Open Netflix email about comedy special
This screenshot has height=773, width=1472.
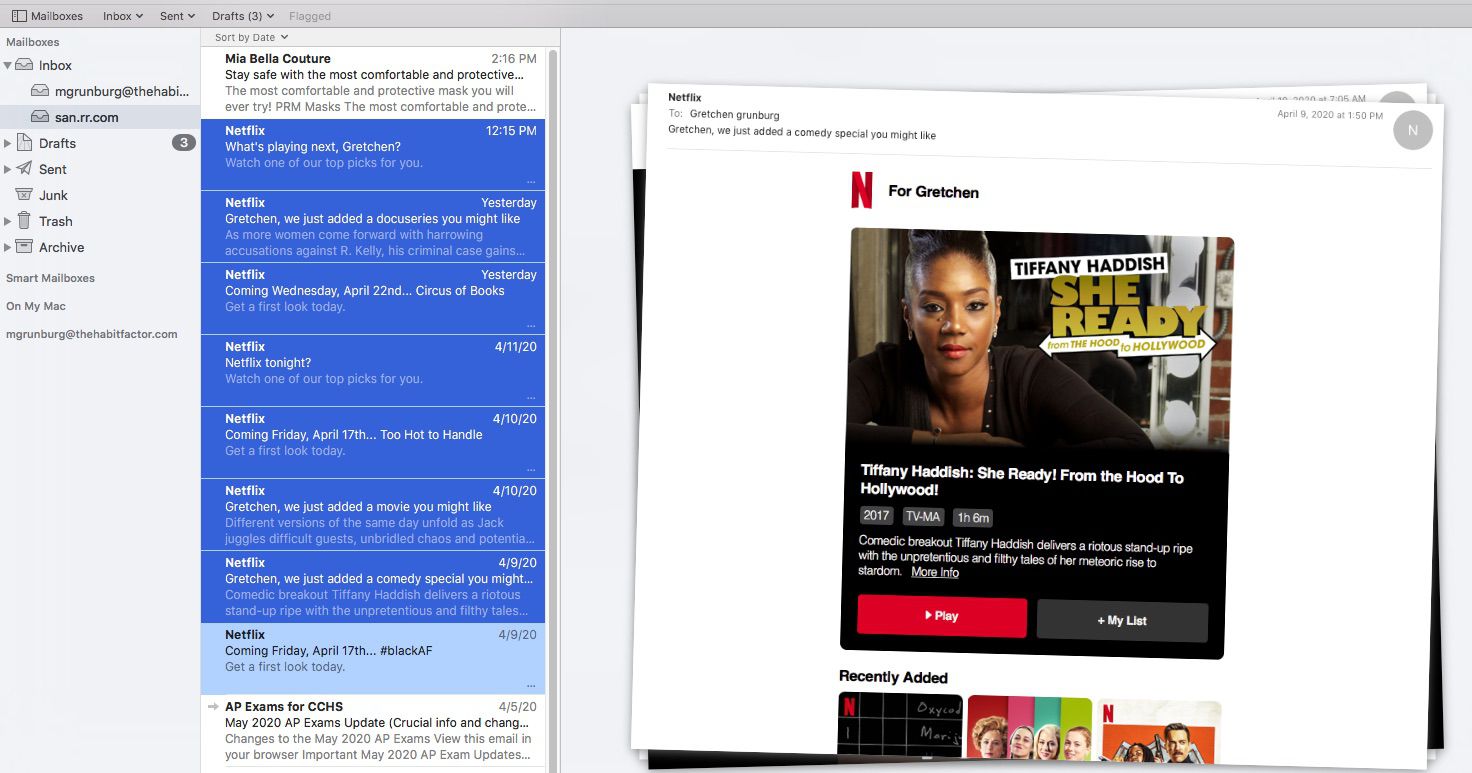(x=373, y=586)
